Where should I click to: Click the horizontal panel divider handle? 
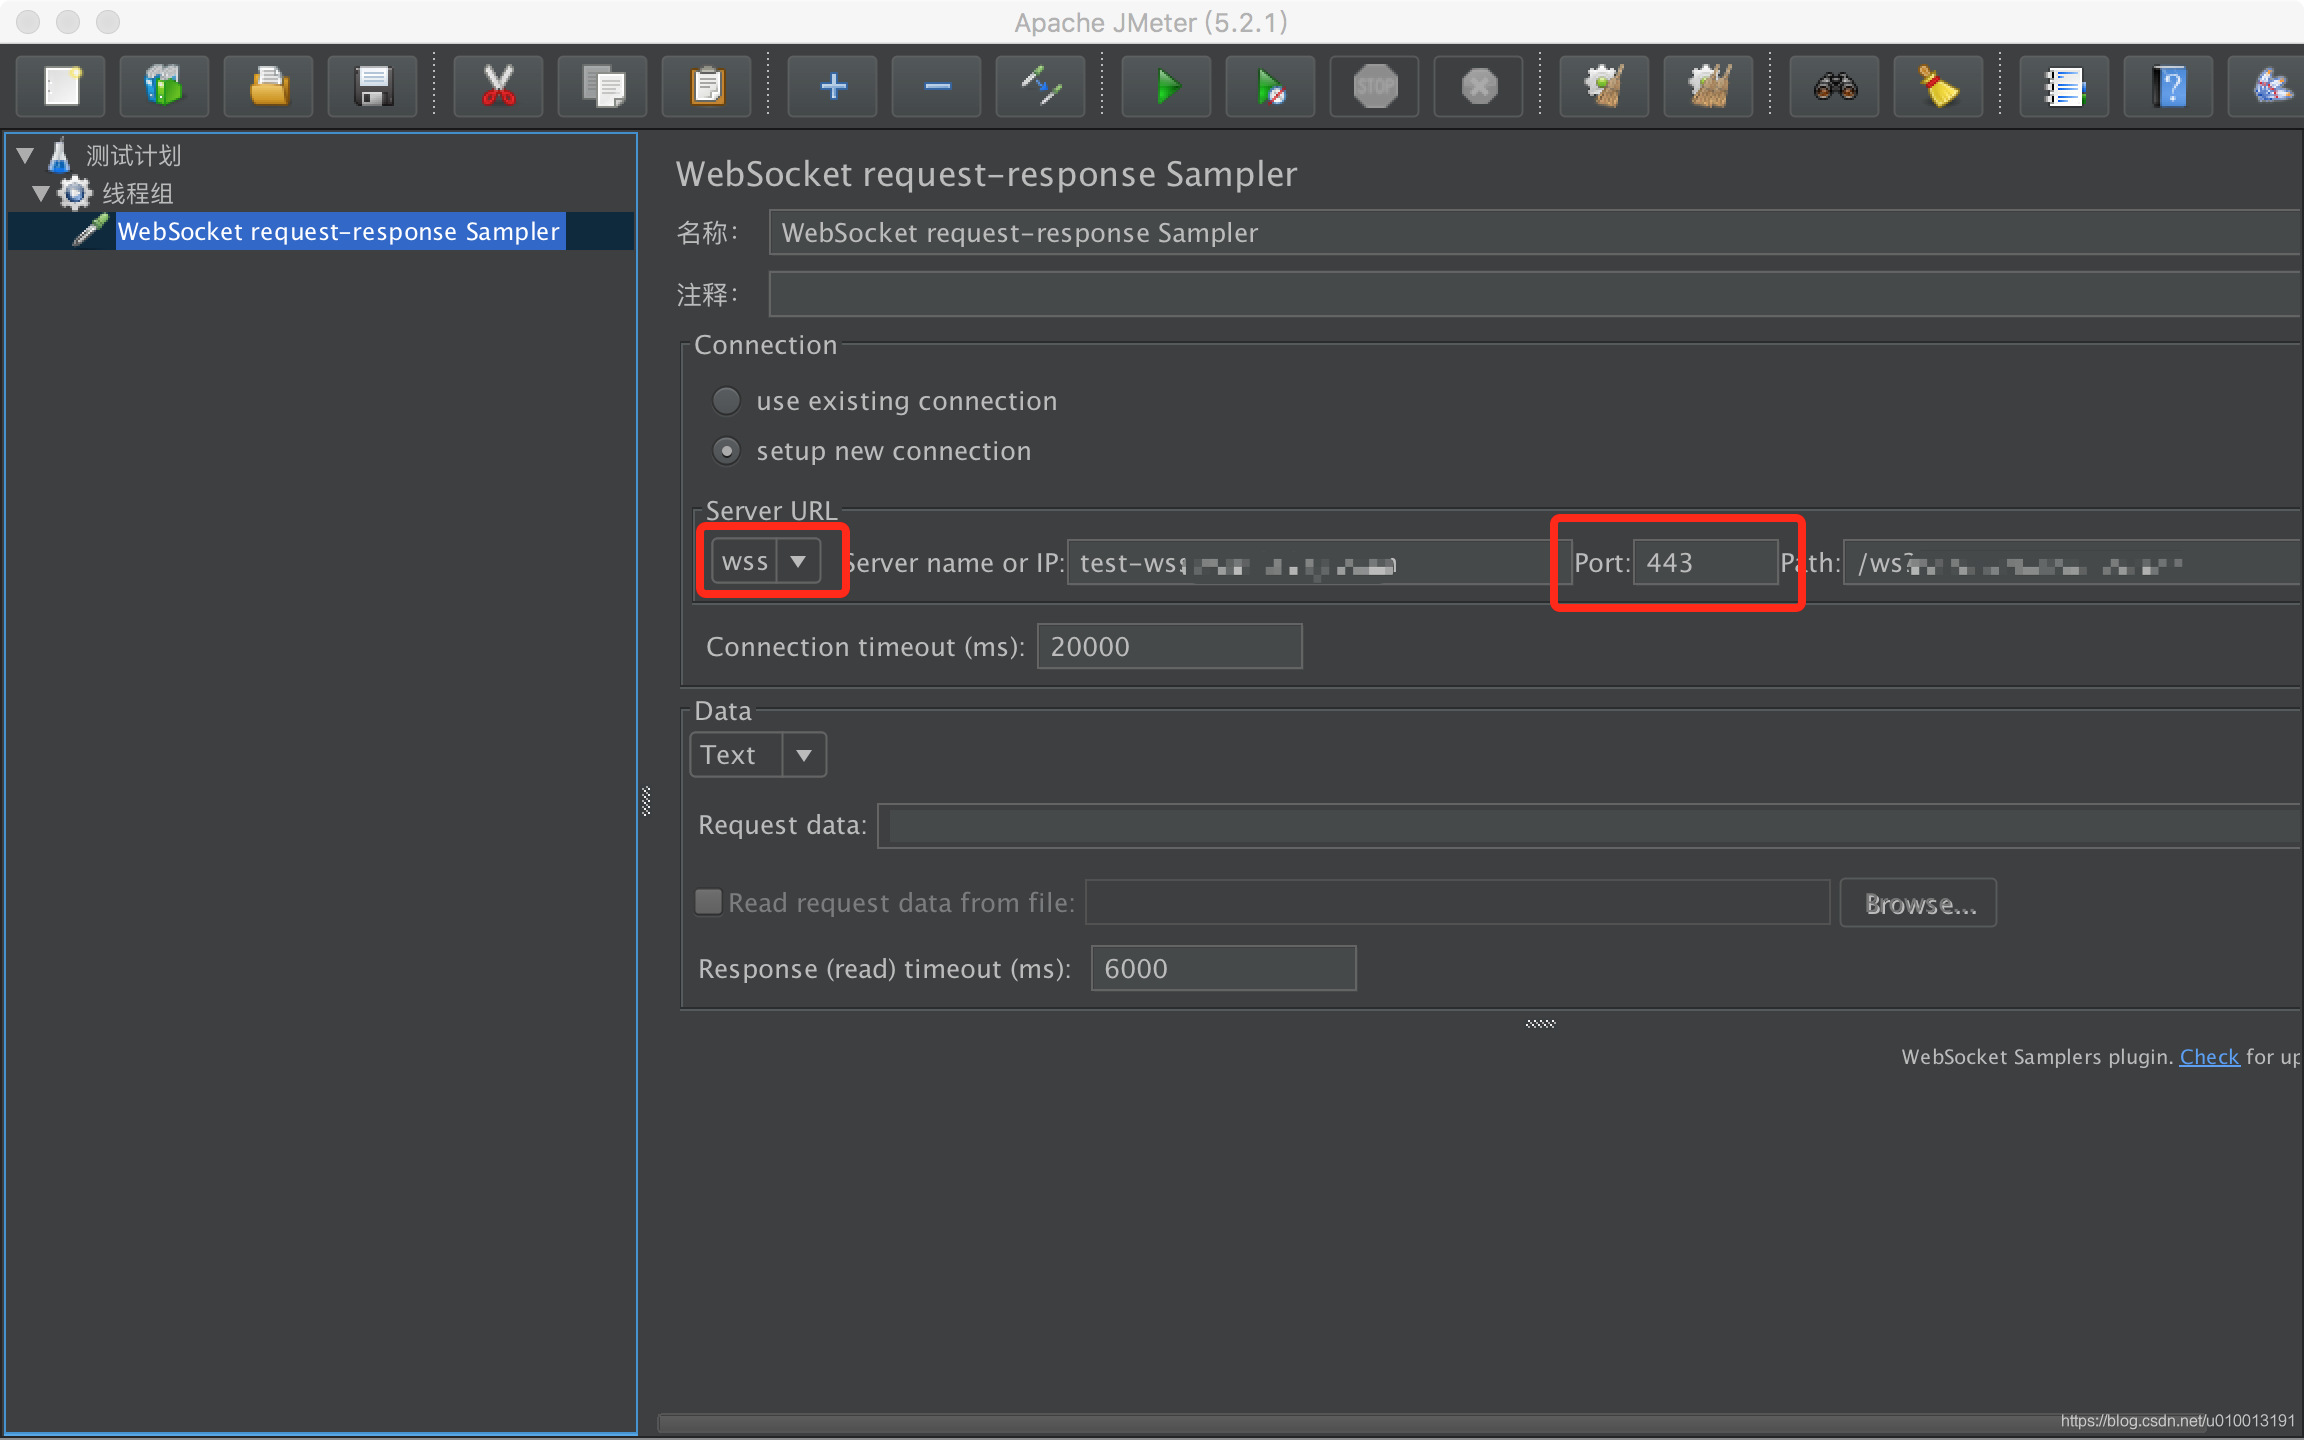pos(1540,1023)
